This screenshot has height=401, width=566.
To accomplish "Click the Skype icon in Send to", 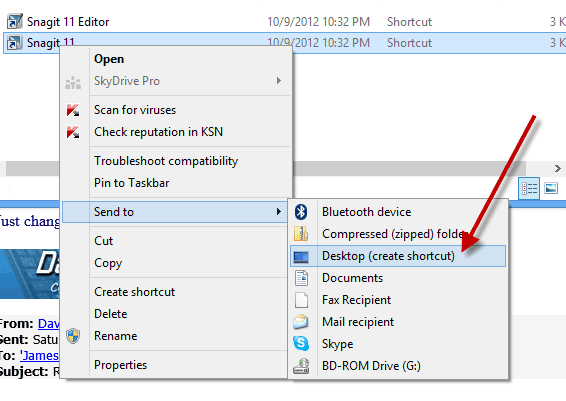I will (x=301, y=344).
